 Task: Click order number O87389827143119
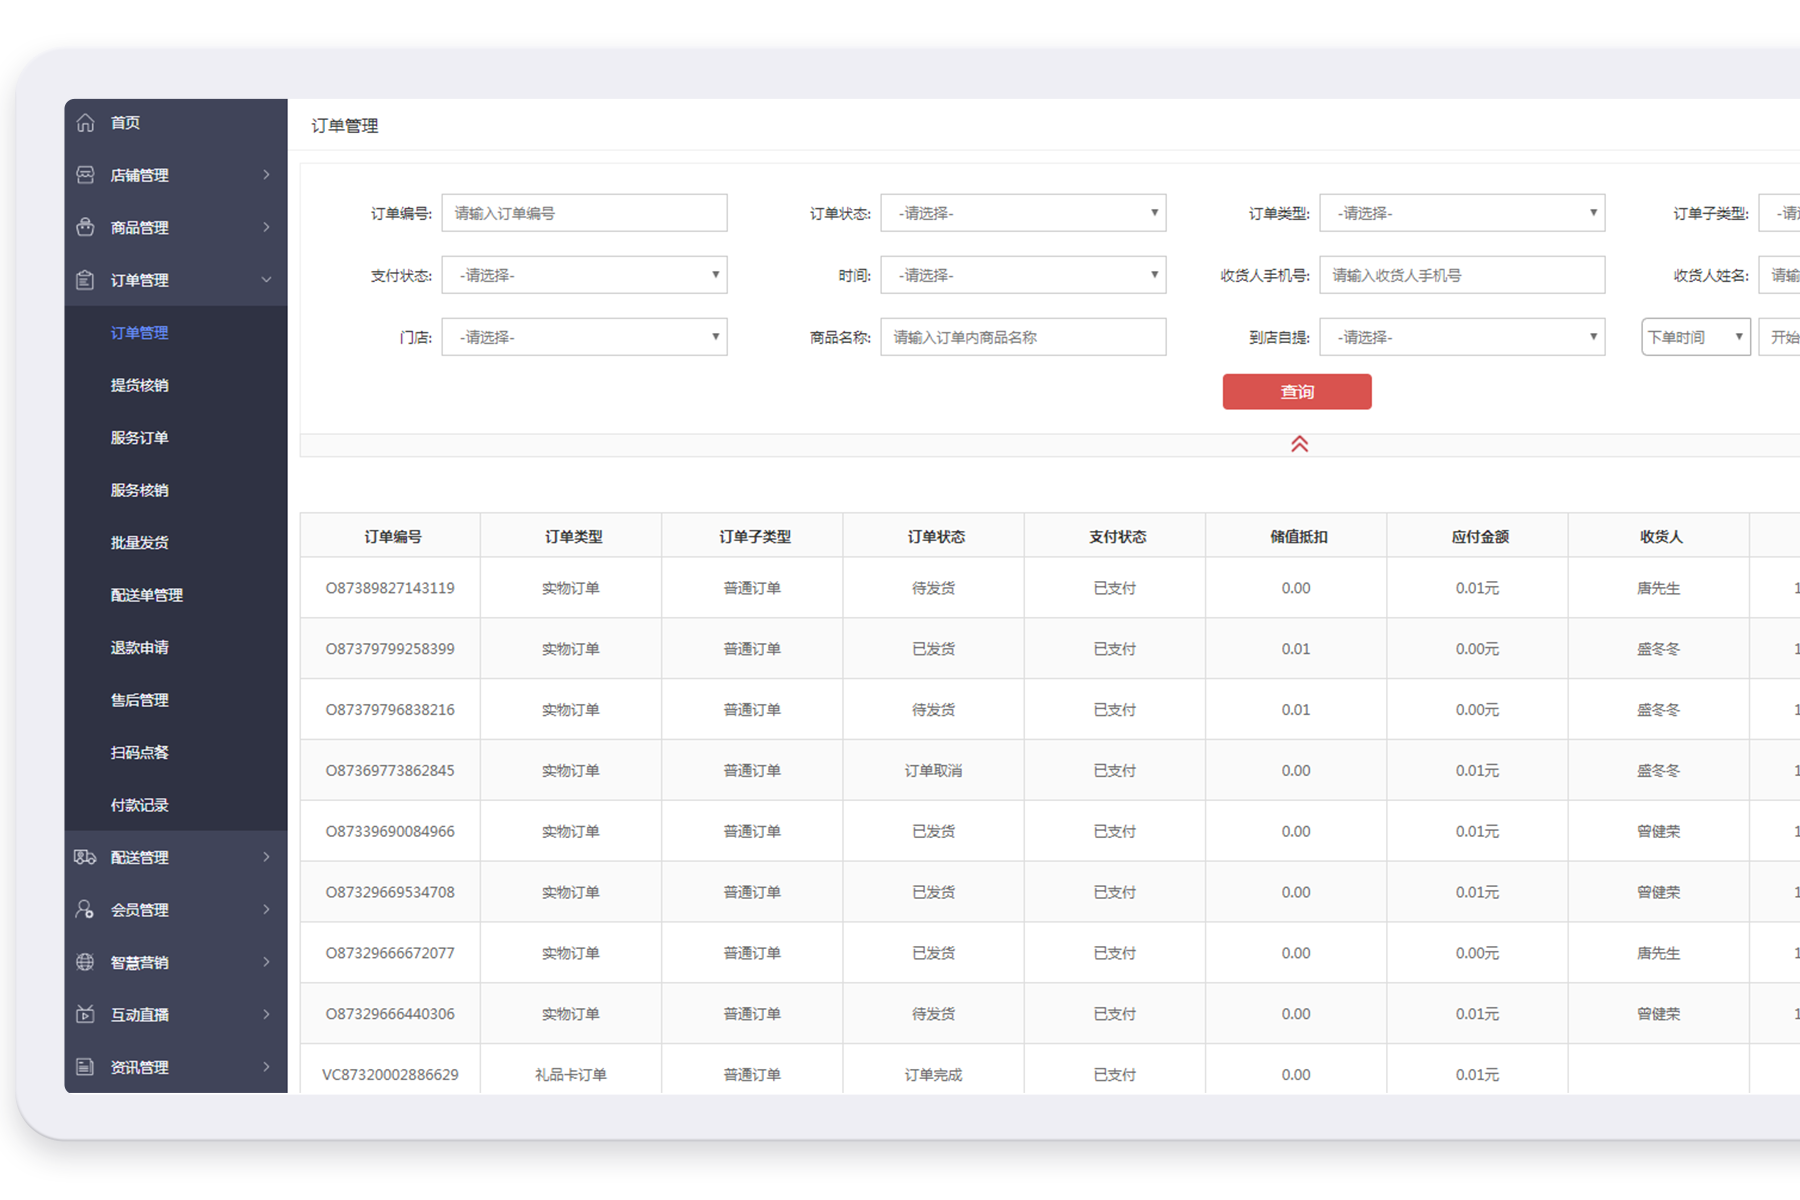(390, 588)
